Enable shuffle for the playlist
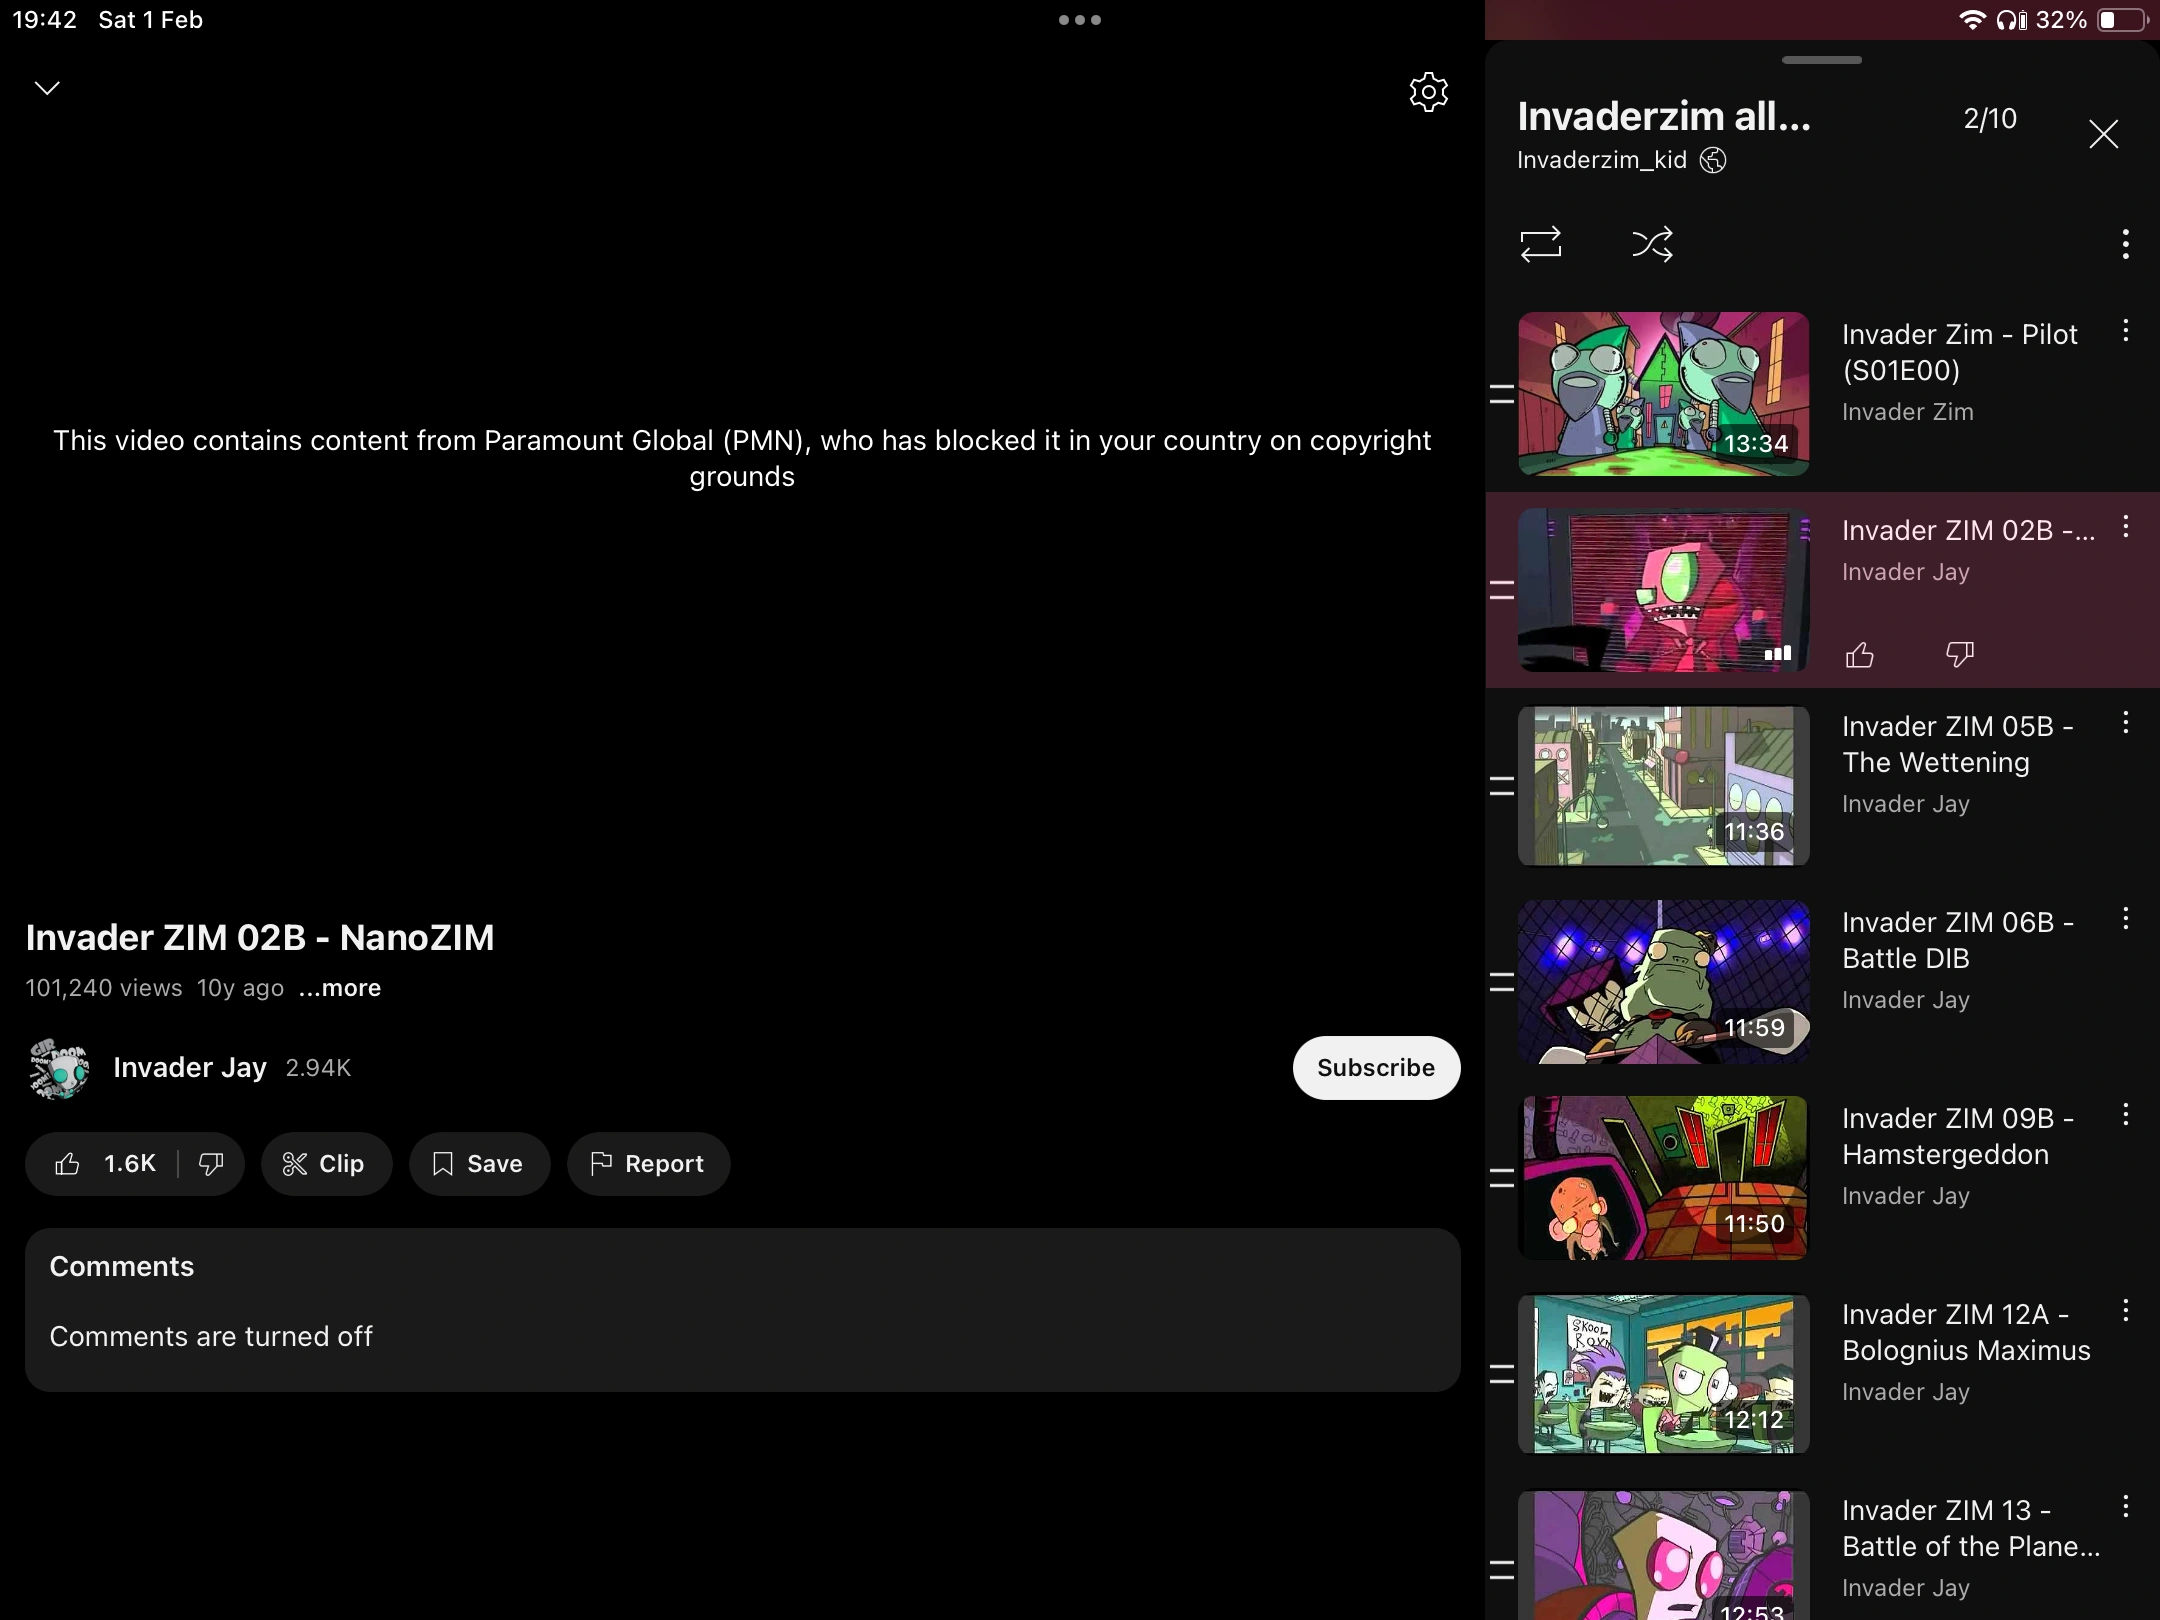2160x1620 pixels. click(1652, 244)
